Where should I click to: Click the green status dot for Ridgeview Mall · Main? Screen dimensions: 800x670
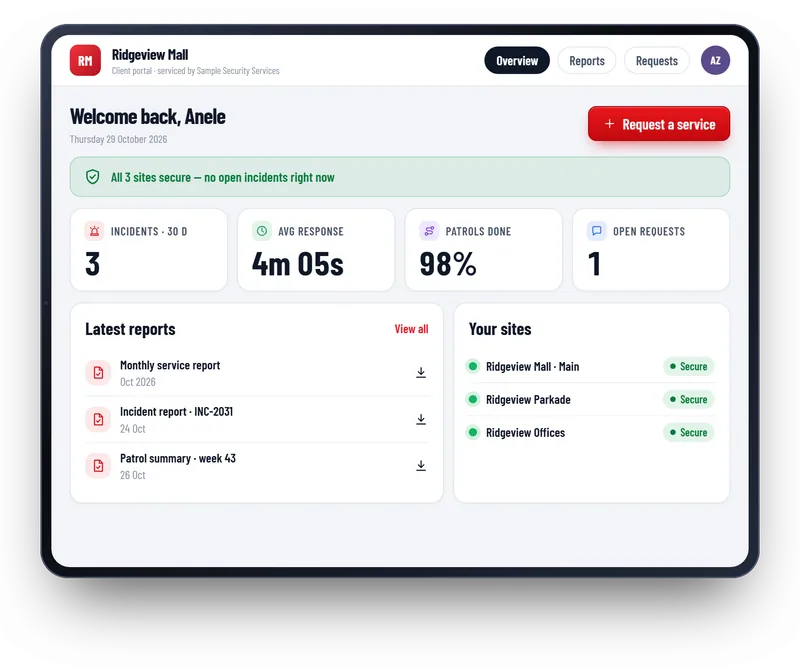pyautogui.click(x=473, y=366)
